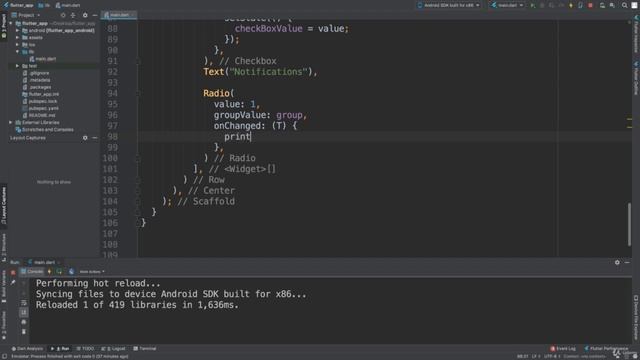Click the collapse all icon in Project panel
The height and width of the screenshot is (360, 640).
point(73,15)
